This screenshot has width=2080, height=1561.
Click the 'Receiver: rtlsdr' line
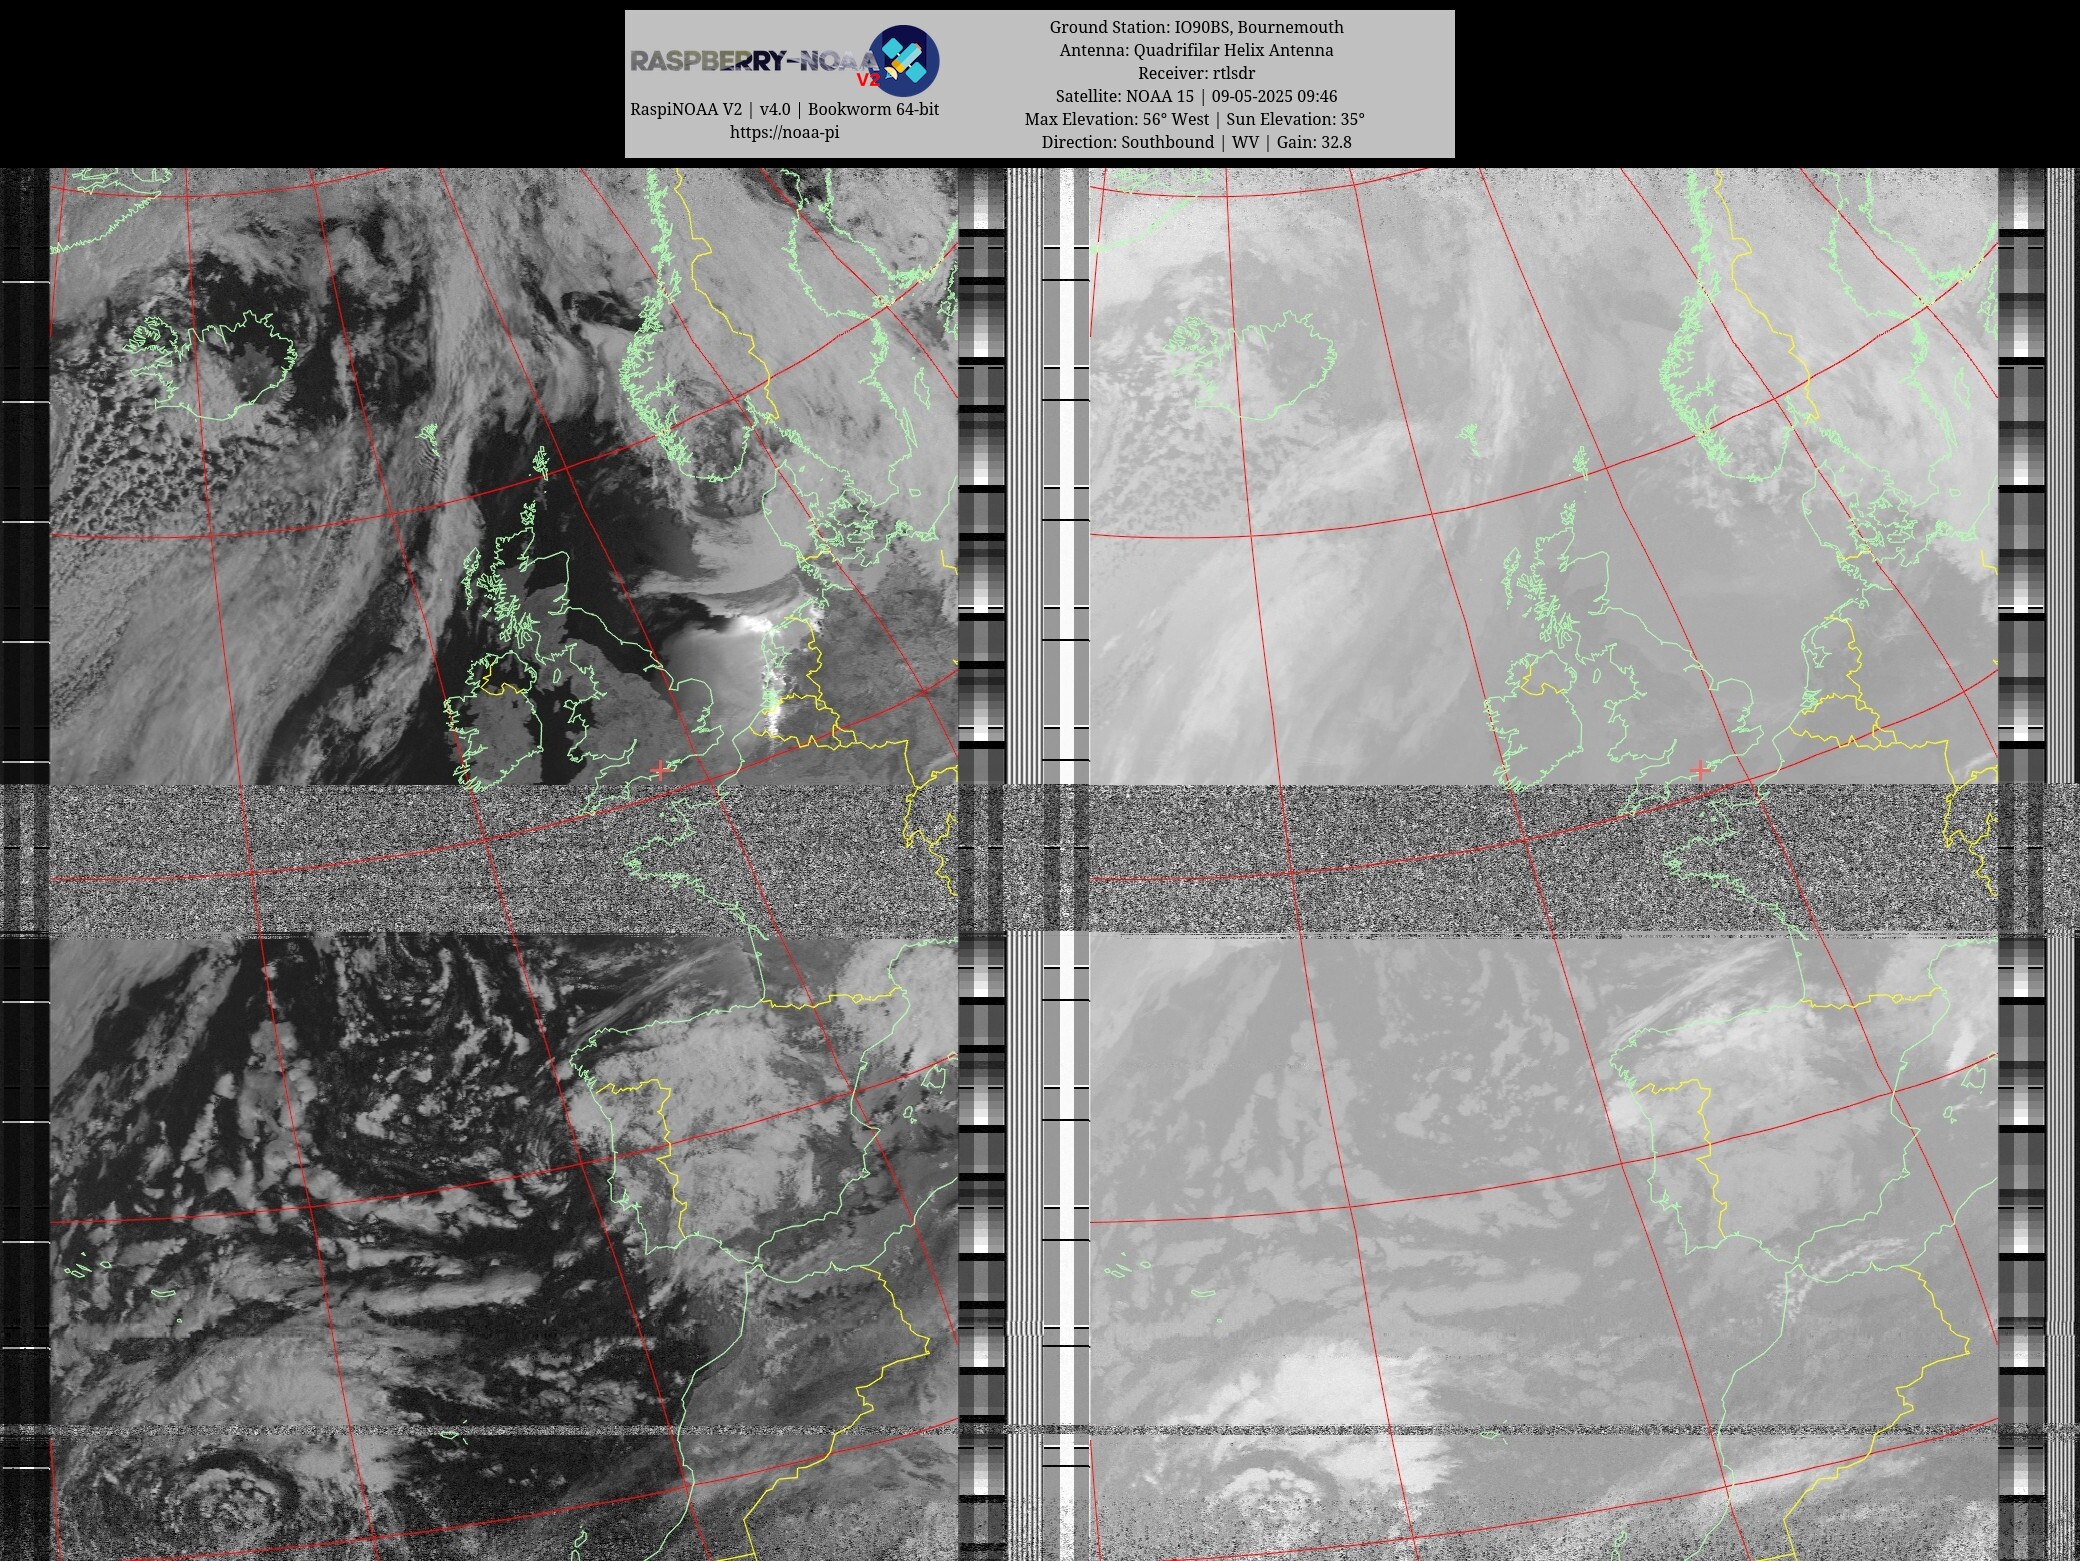pos(1196,73)
